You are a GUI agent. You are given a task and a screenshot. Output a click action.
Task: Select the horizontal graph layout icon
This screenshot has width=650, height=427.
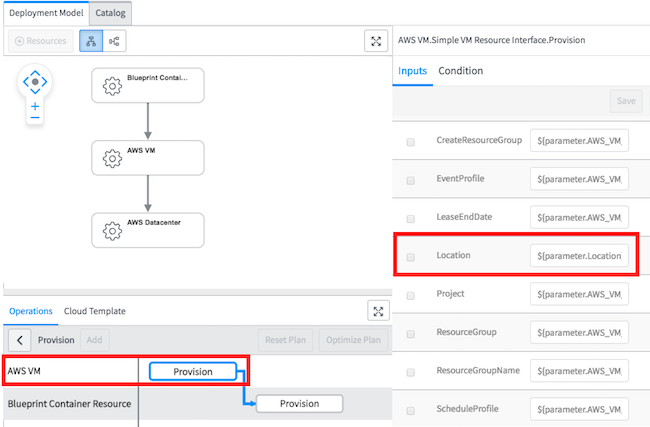114,41
